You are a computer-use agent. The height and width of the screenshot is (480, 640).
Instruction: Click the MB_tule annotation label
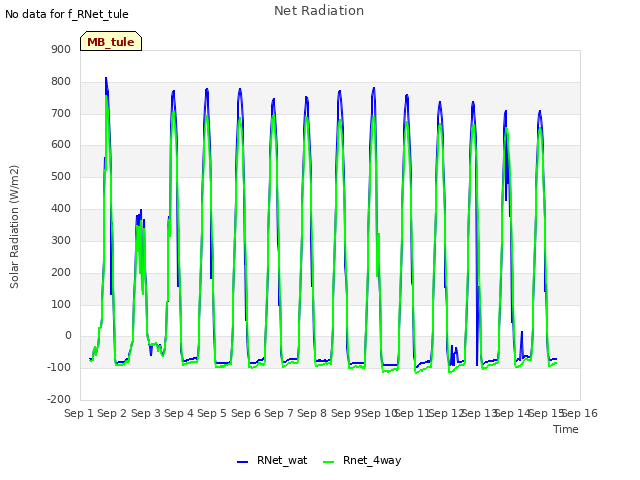pyautogui.click(x=111, y=41)
